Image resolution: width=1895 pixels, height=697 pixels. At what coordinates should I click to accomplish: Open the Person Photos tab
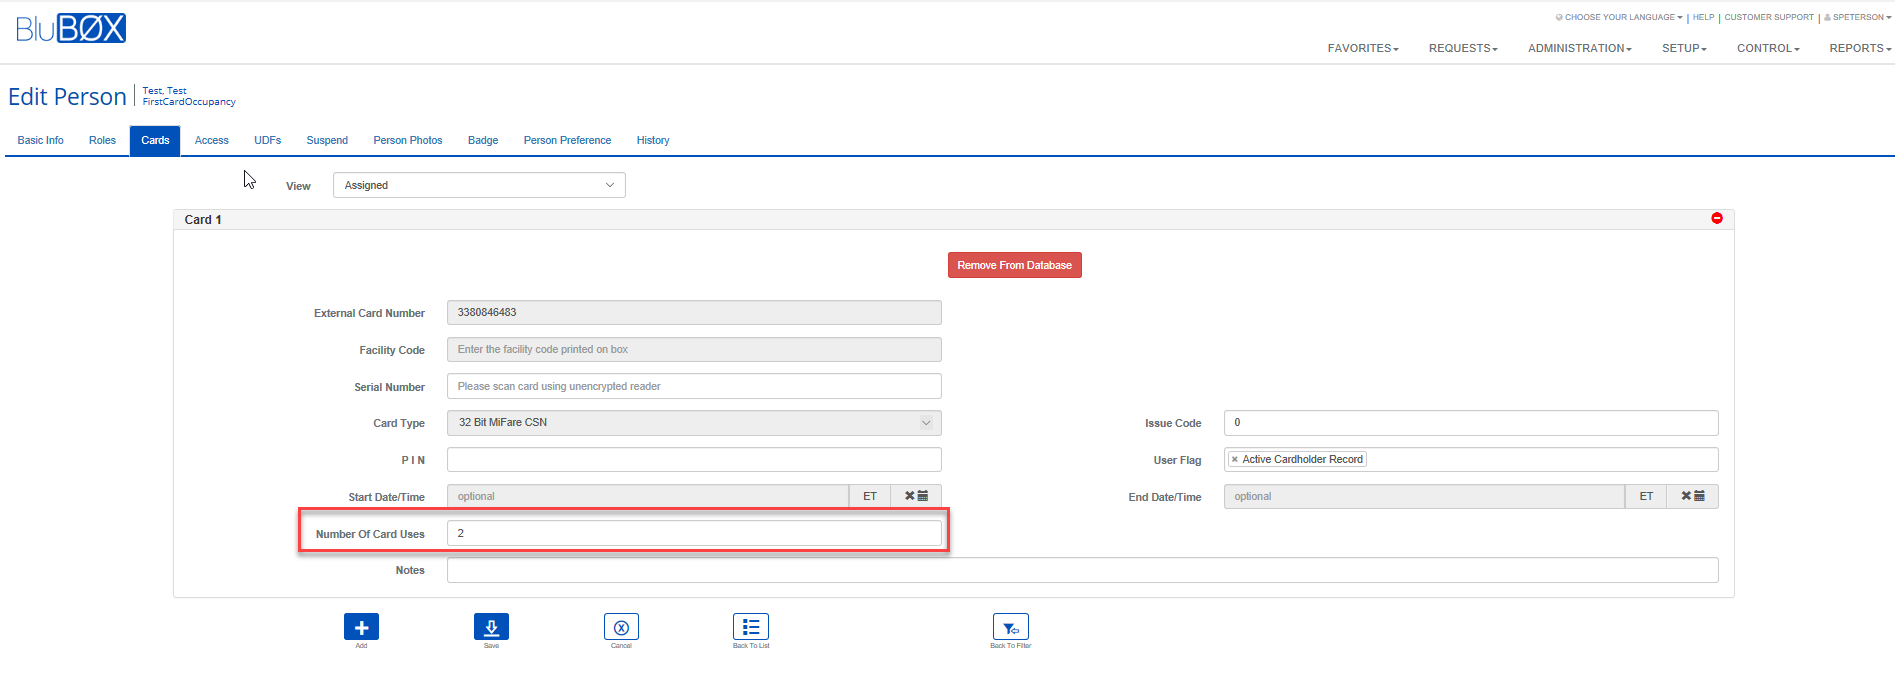tap(407, 140)
